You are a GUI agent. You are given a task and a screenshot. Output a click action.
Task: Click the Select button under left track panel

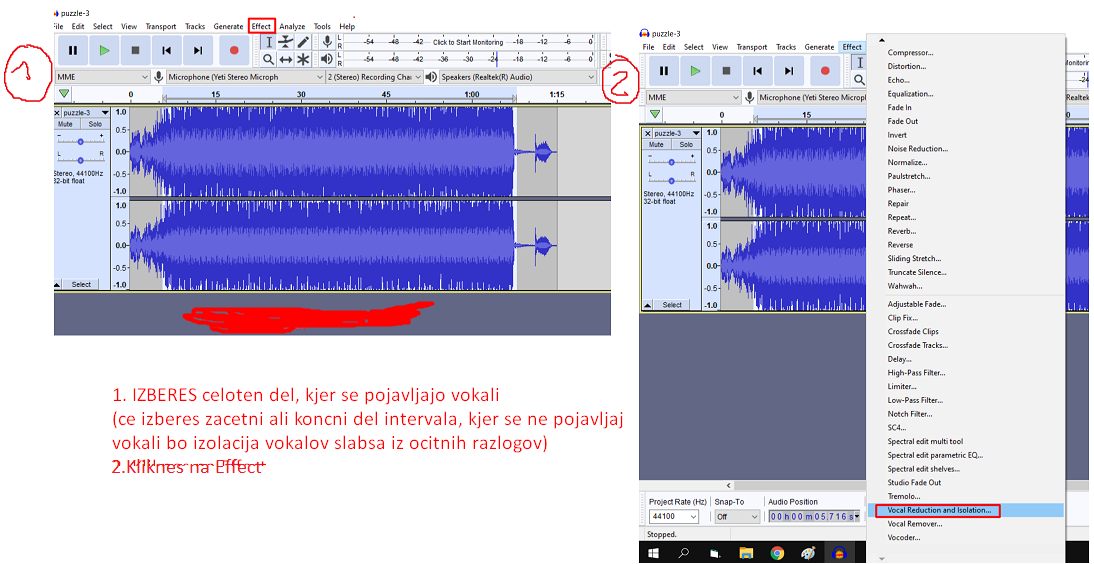coord(81,285)
